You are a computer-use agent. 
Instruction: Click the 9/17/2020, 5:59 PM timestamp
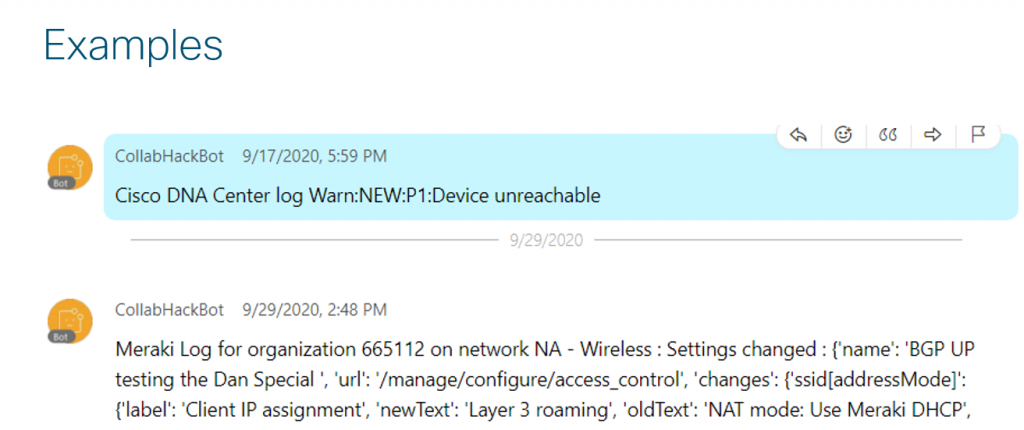tap(315, 156)
